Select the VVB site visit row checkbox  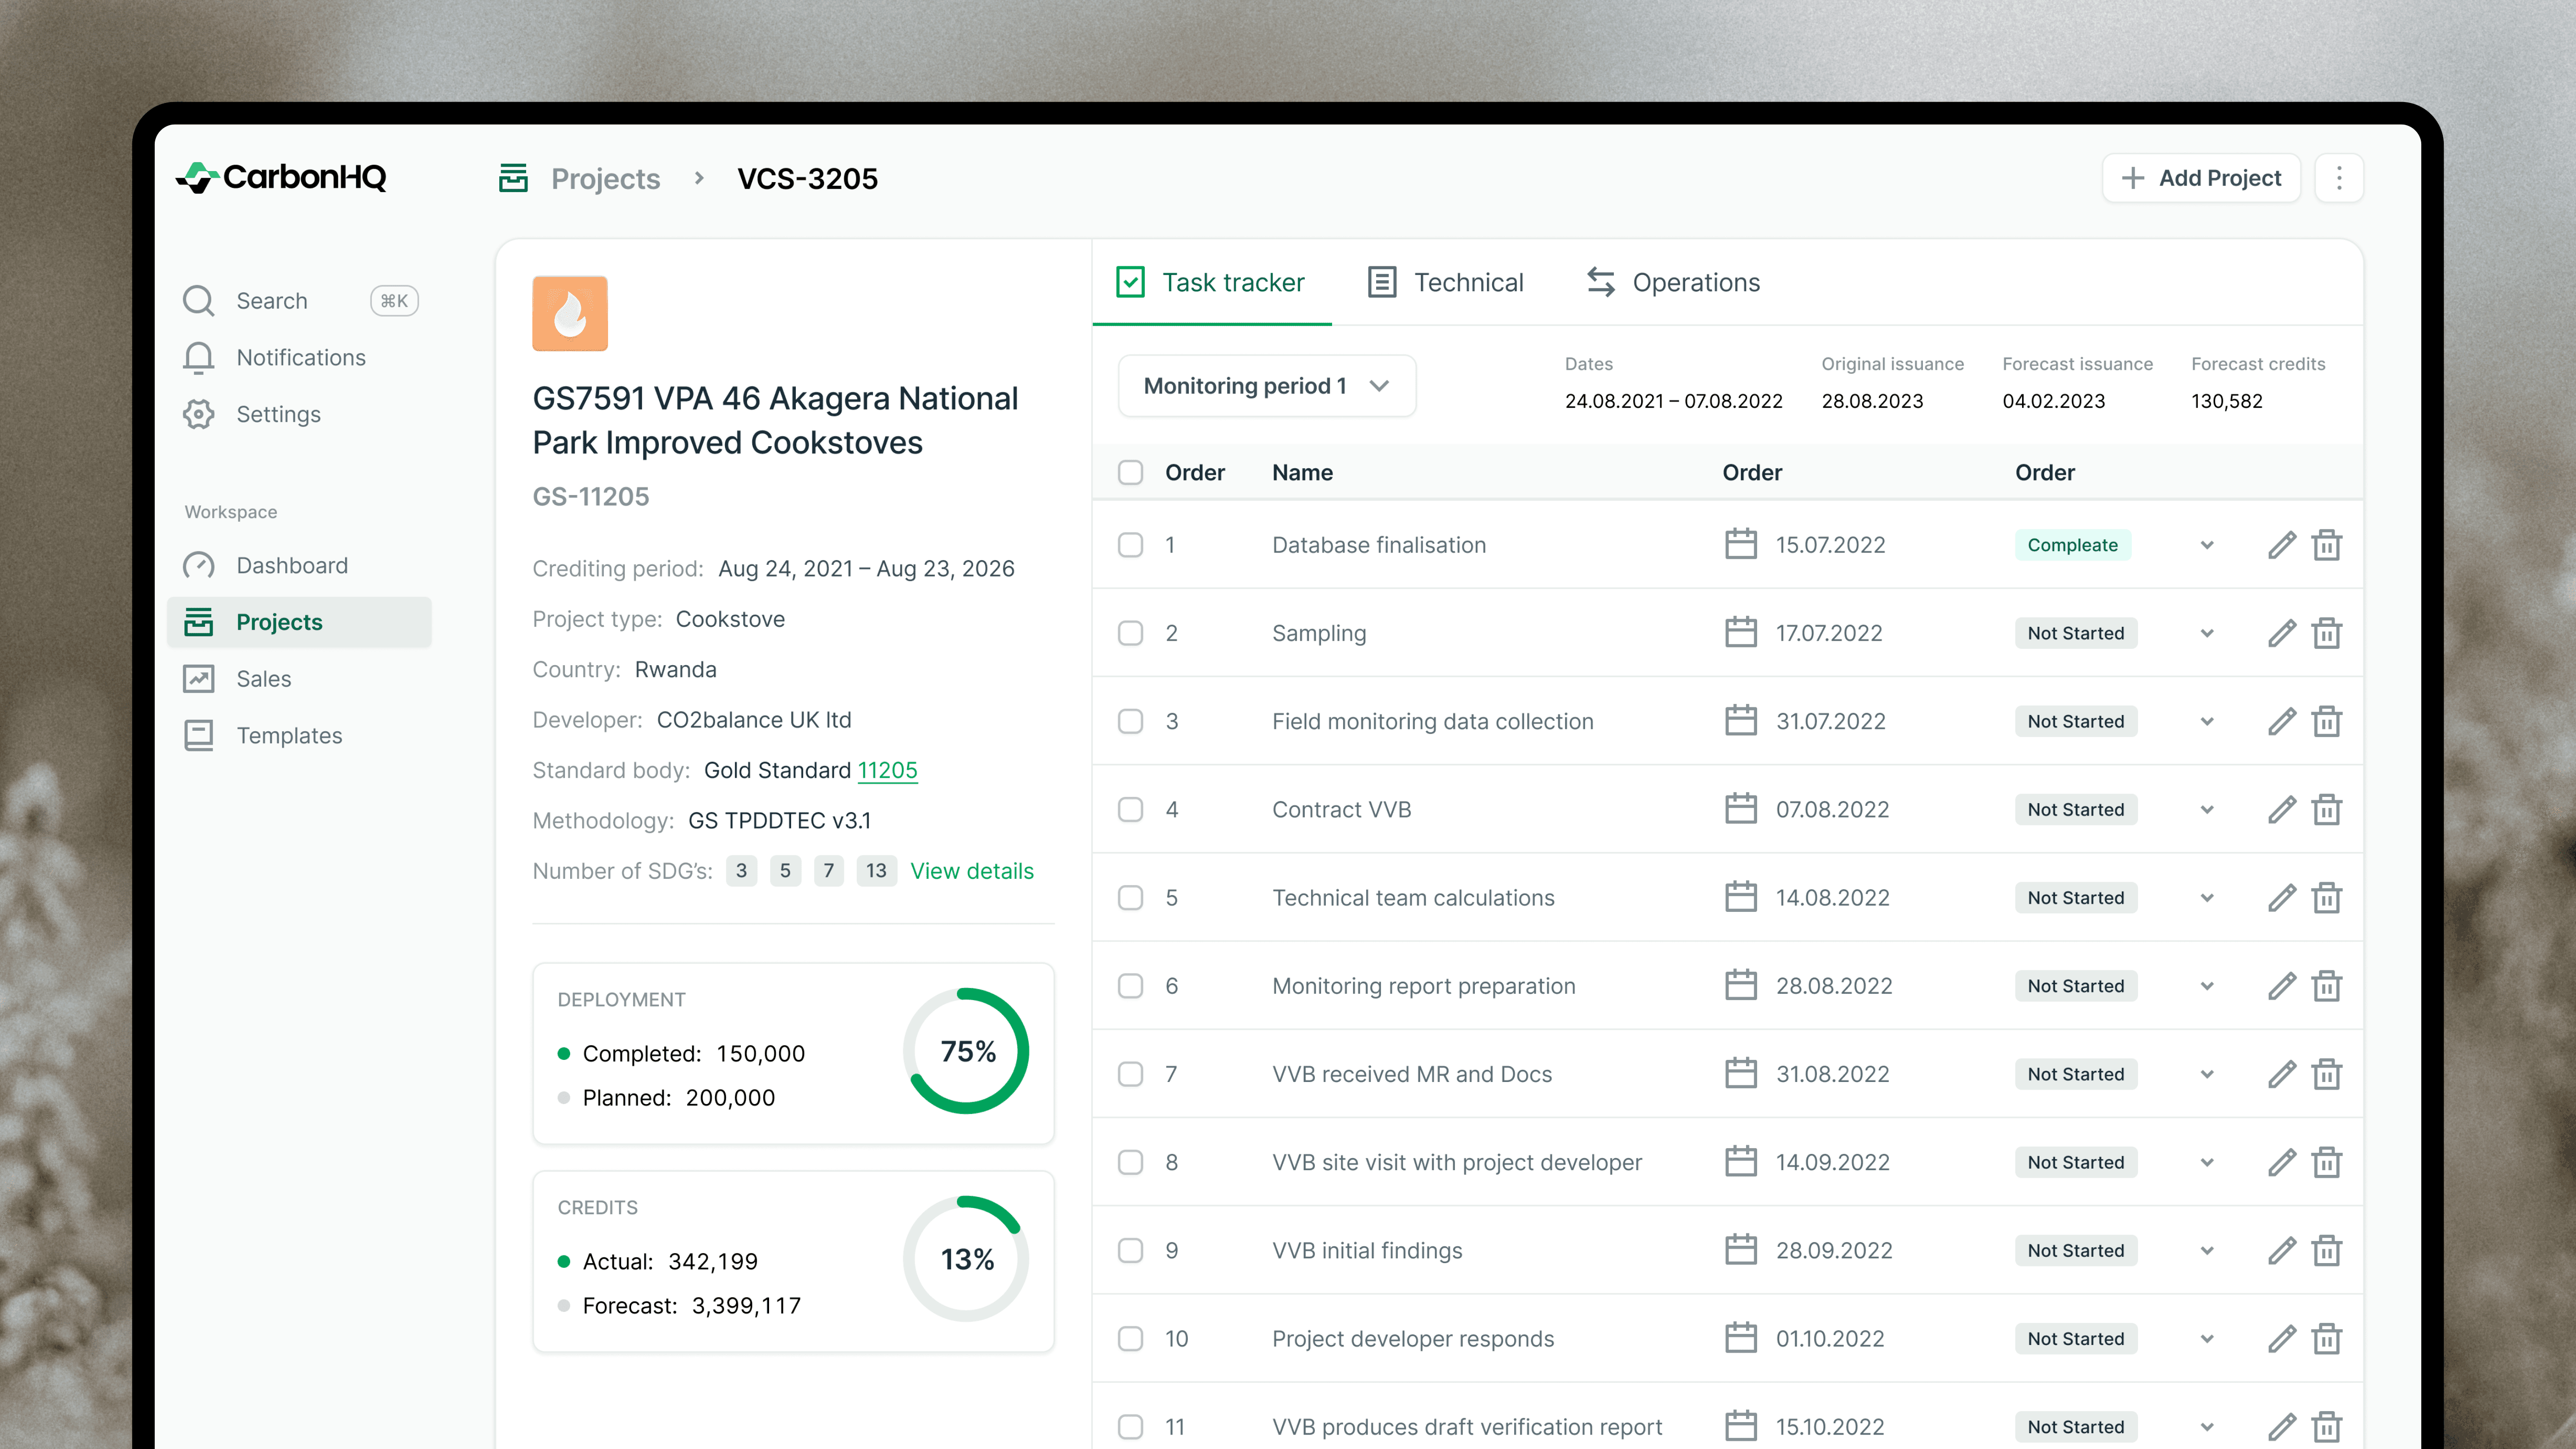(x=1130, y=1162)
